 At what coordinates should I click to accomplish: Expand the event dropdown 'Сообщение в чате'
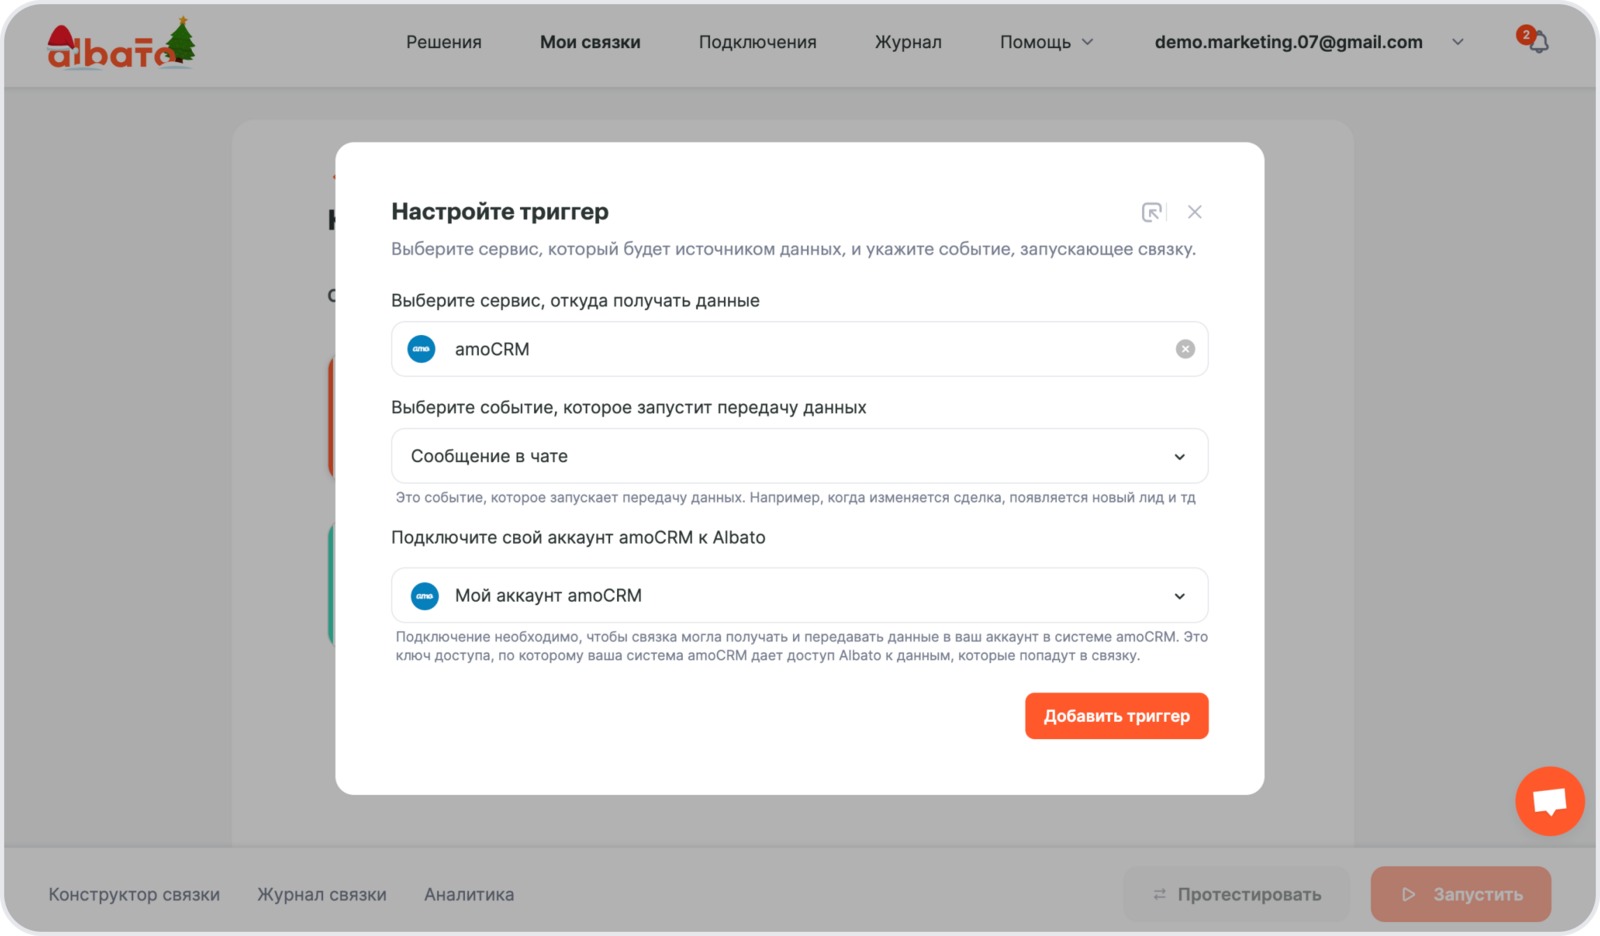click(1179, 457)
